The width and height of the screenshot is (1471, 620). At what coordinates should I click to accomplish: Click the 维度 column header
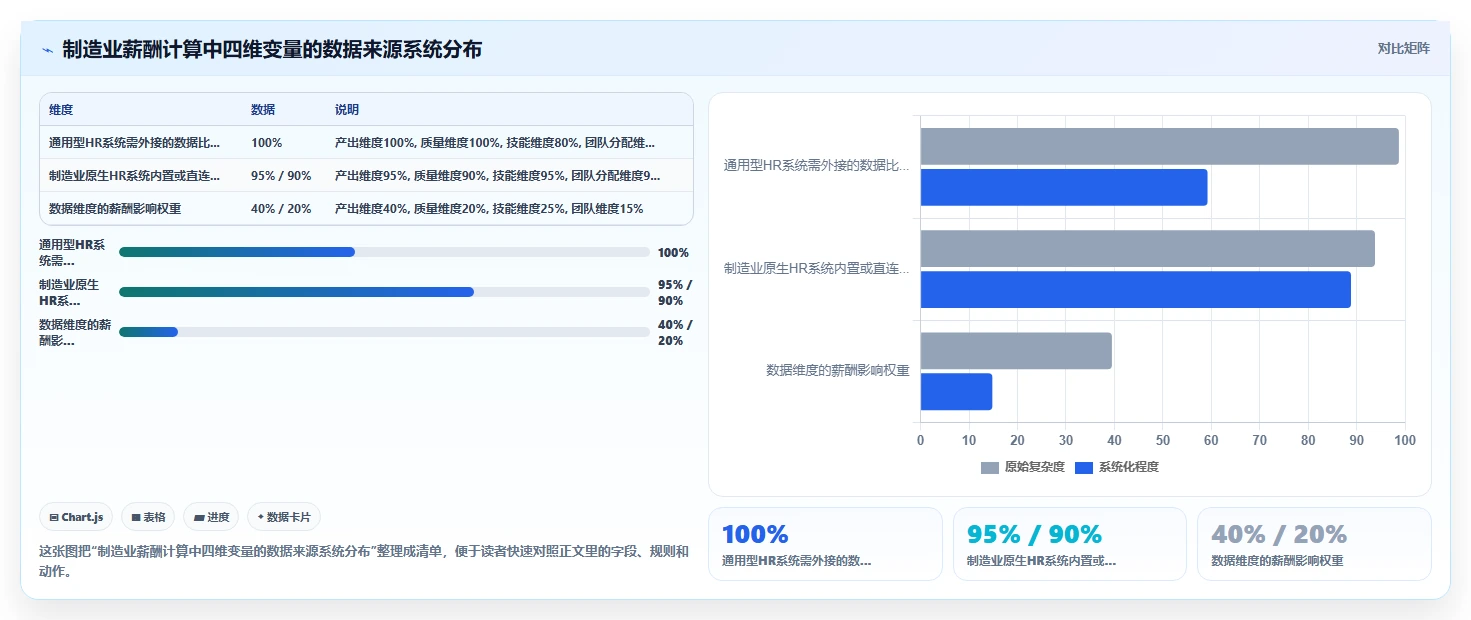pos(61,110)
